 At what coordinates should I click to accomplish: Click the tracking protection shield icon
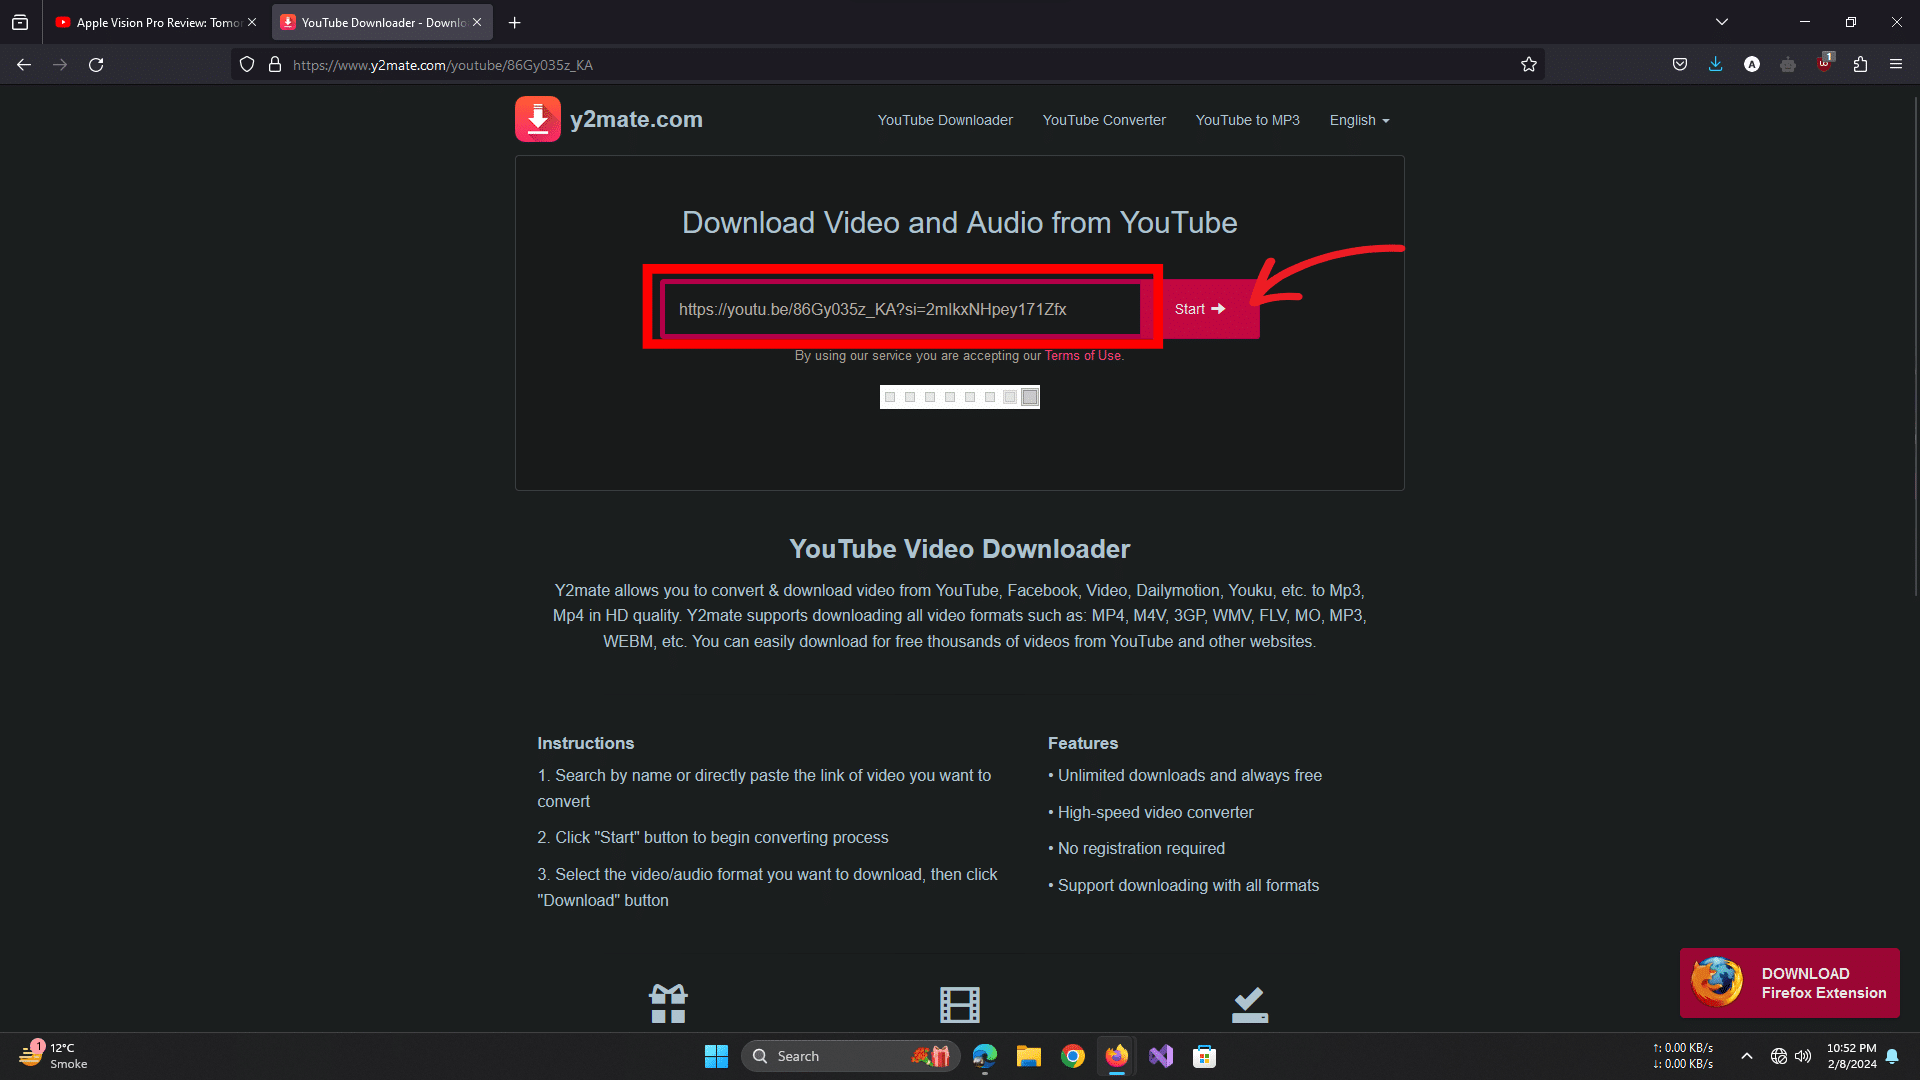pyautogui.click(x=247, y=64)
